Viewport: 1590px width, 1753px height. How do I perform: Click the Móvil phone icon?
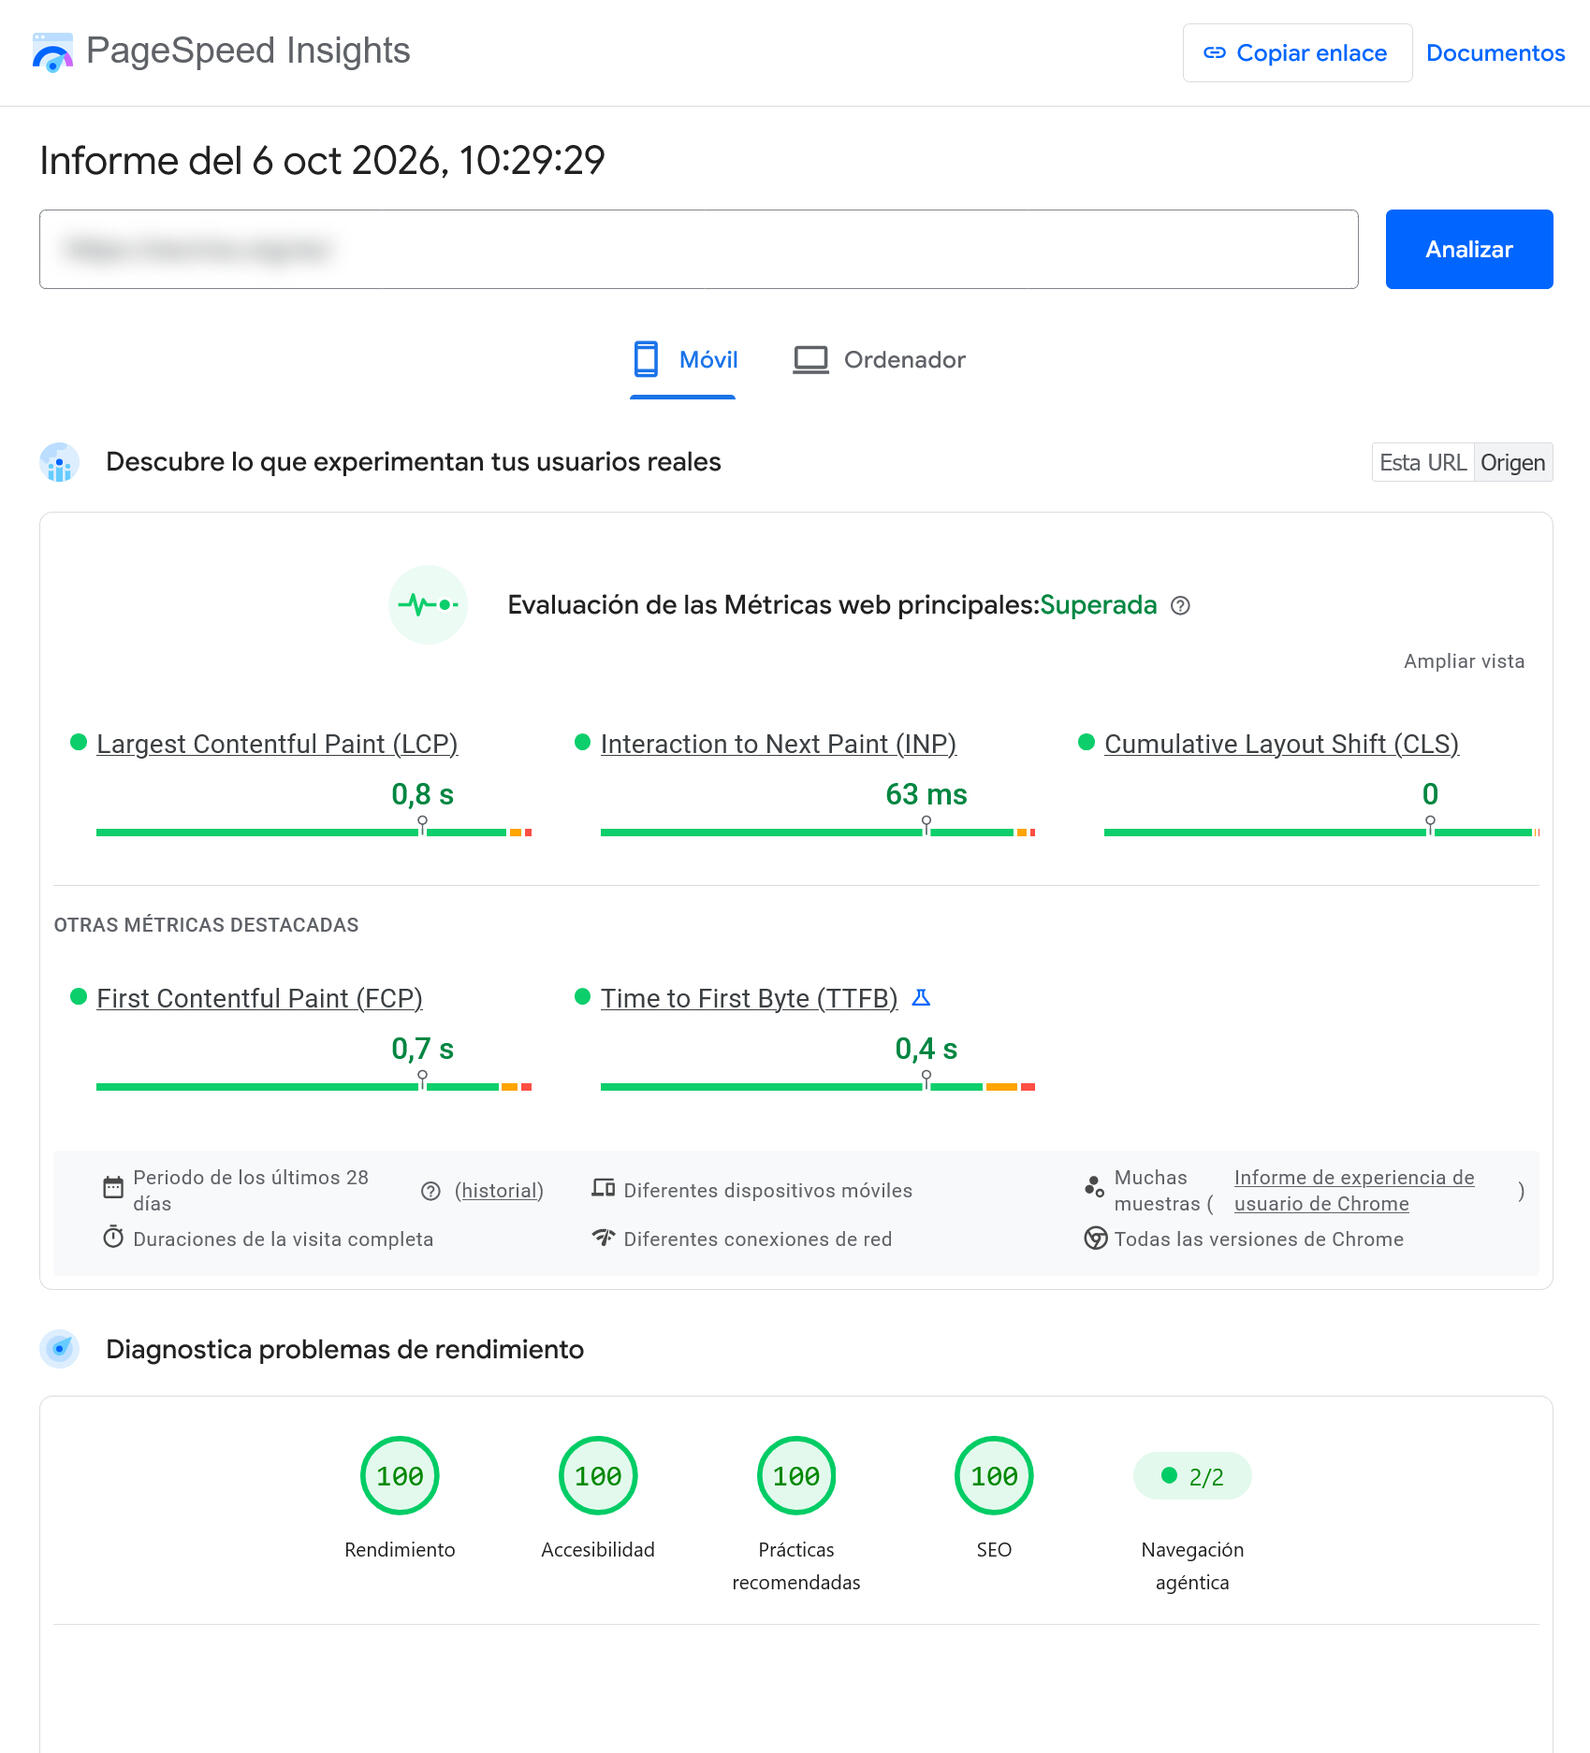tap(646, 359)
